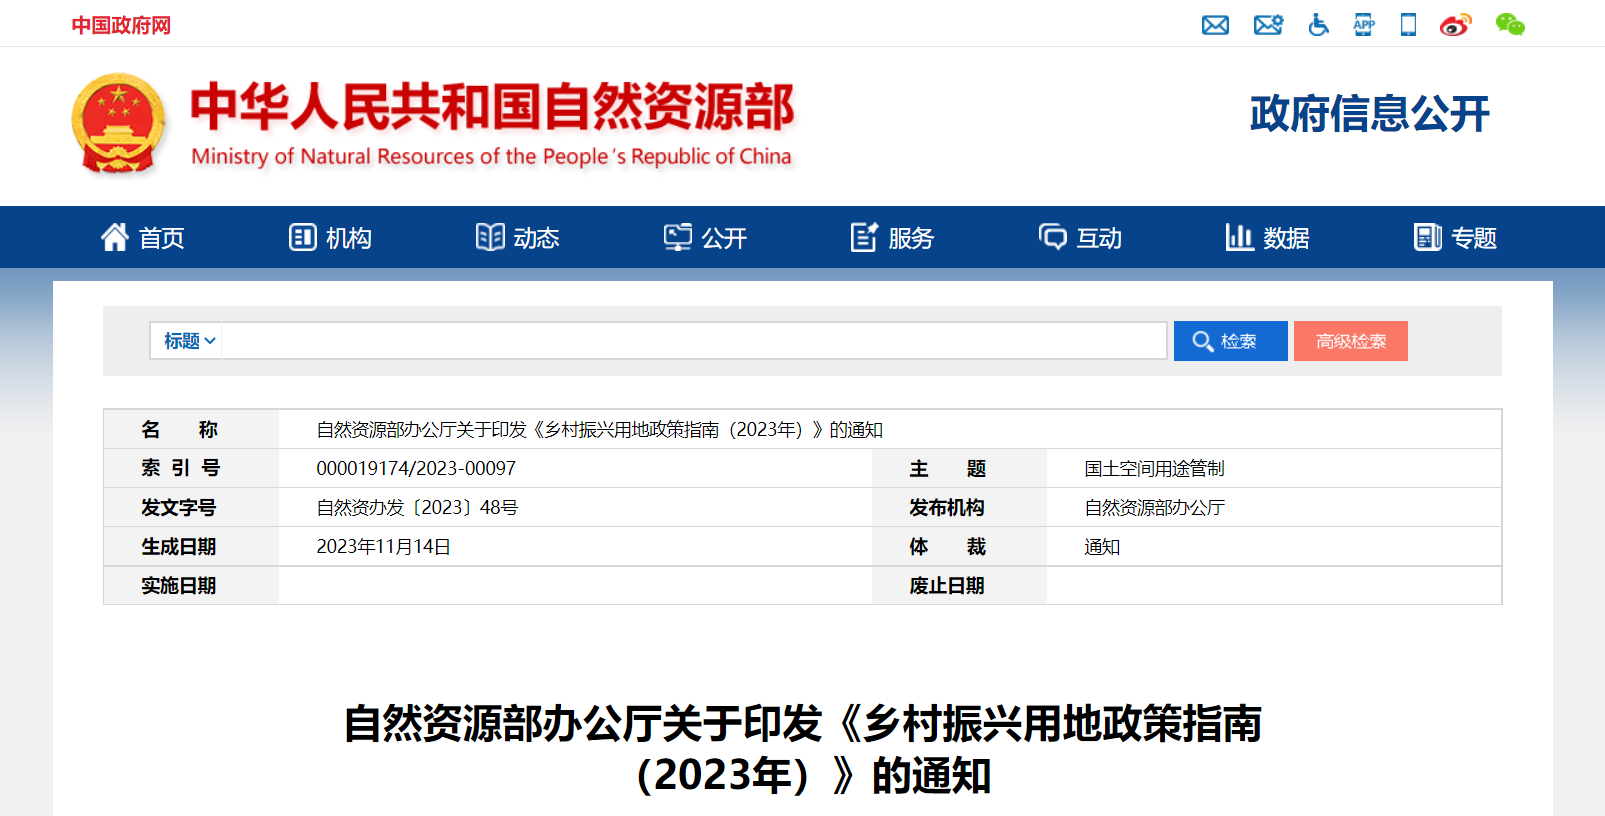Viewport: 1605px width, 816px height.
Task: Click the wheelchair accessibility icon
Action: coord(1318,25)
